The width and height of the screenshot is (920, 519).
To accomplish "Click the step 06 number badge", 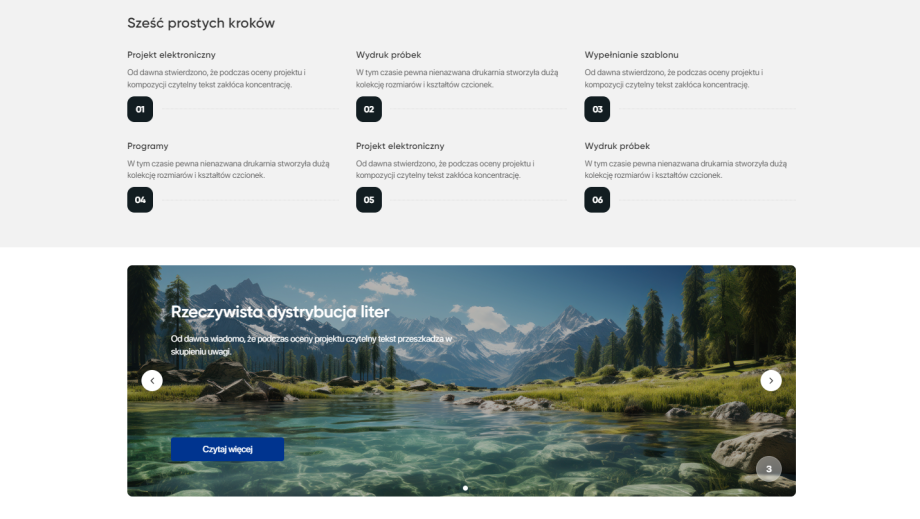I will tap(597, 200).
